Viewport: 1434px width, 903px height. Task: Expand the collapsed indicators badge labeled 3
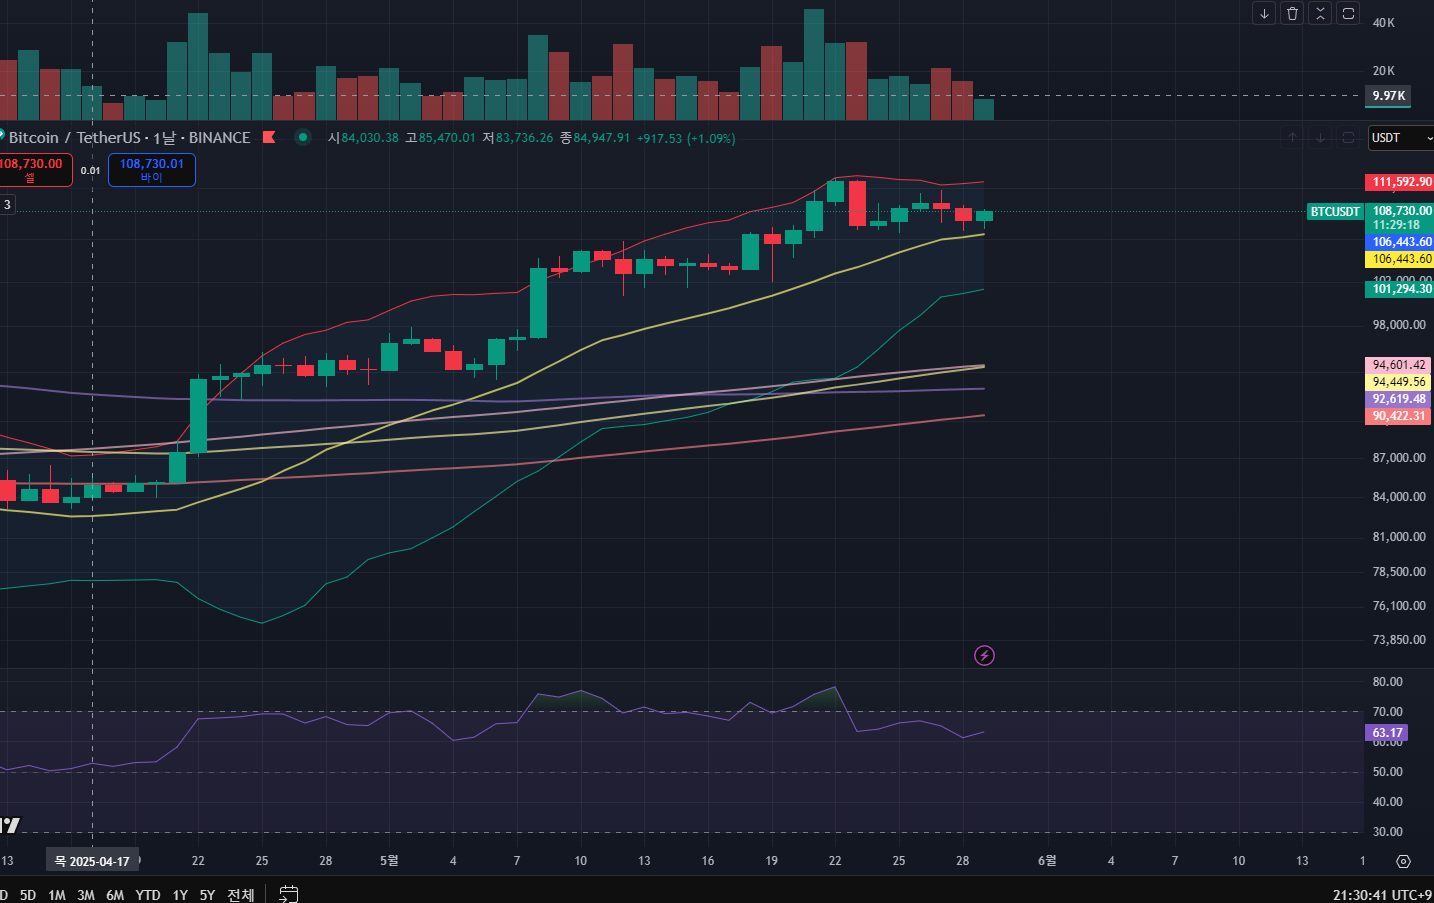[7, 204]
